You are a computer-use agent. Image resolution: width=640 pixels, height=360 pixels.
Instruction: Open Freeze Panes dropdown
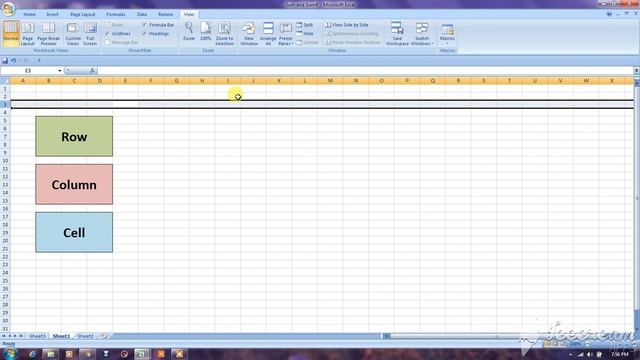click(286, 33)
